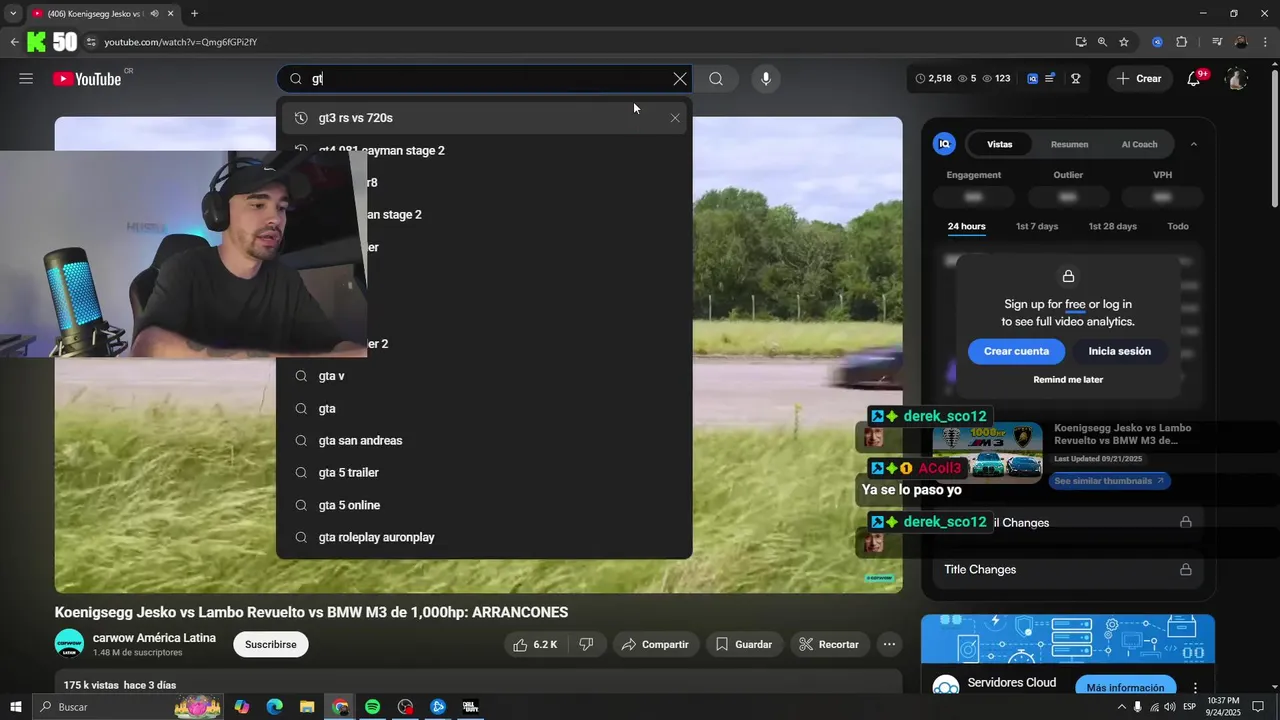The height and width of the screenshot is (720, 1280).
Task: Open carwow América Latina channel avatar
Action: pos(69,644)
